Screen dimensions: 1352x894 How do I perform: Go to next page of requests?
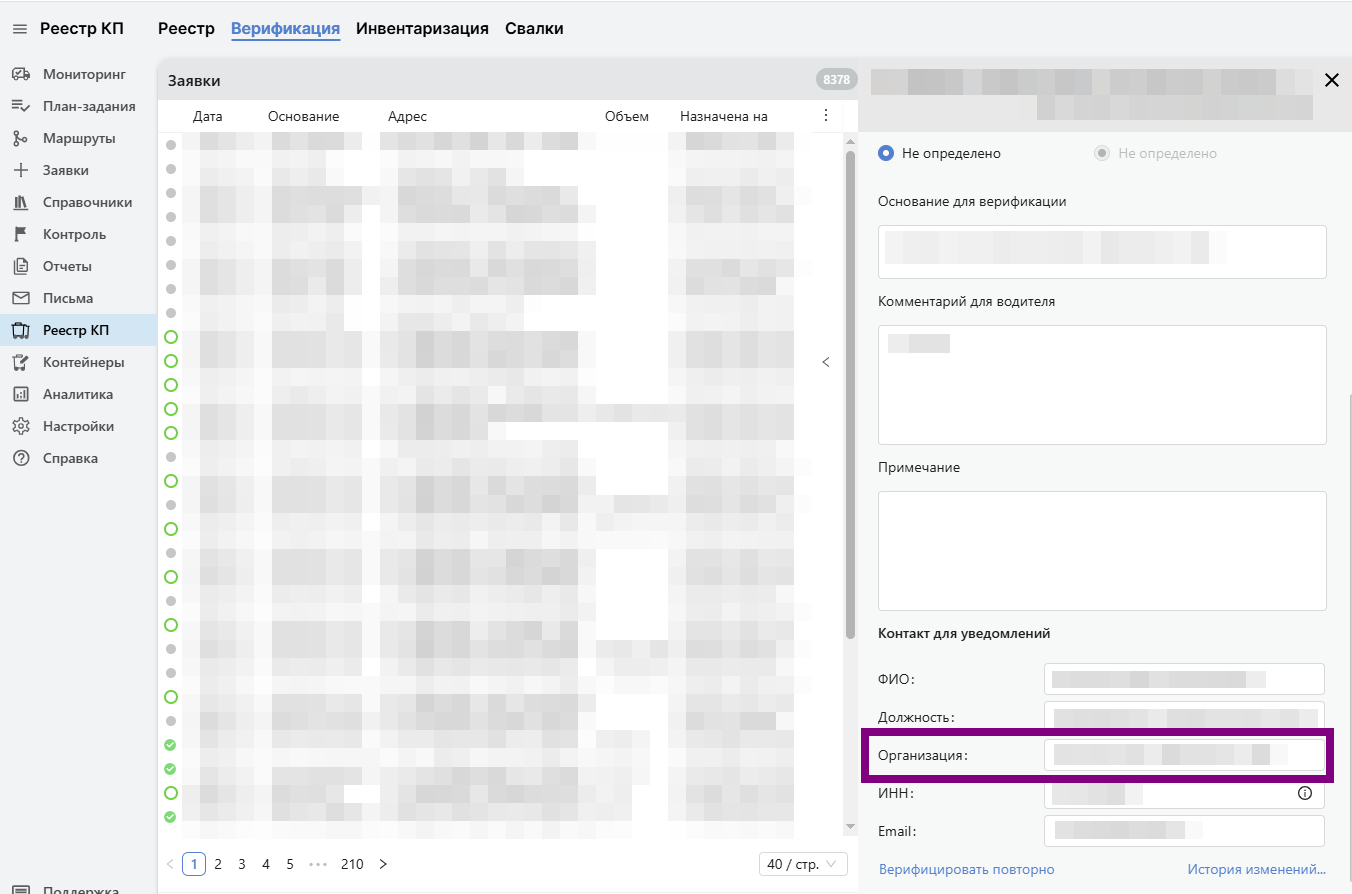pos(383,864)
